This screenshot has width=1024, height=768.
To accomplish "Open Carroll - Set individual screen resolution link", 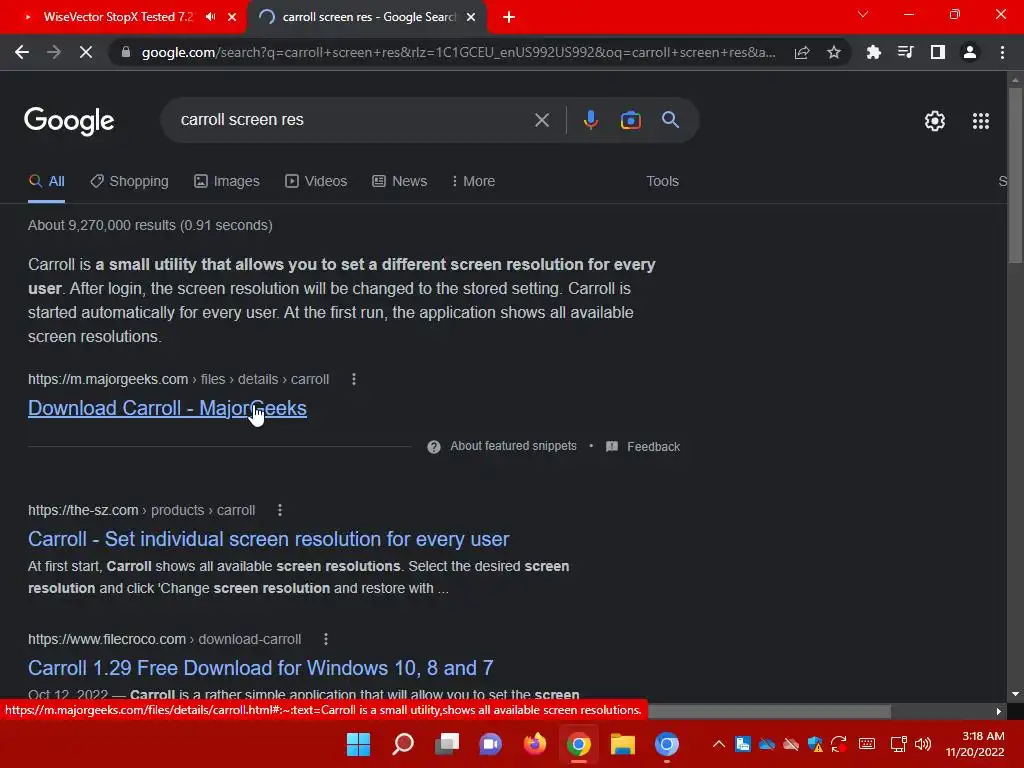I will click(268, 539).
